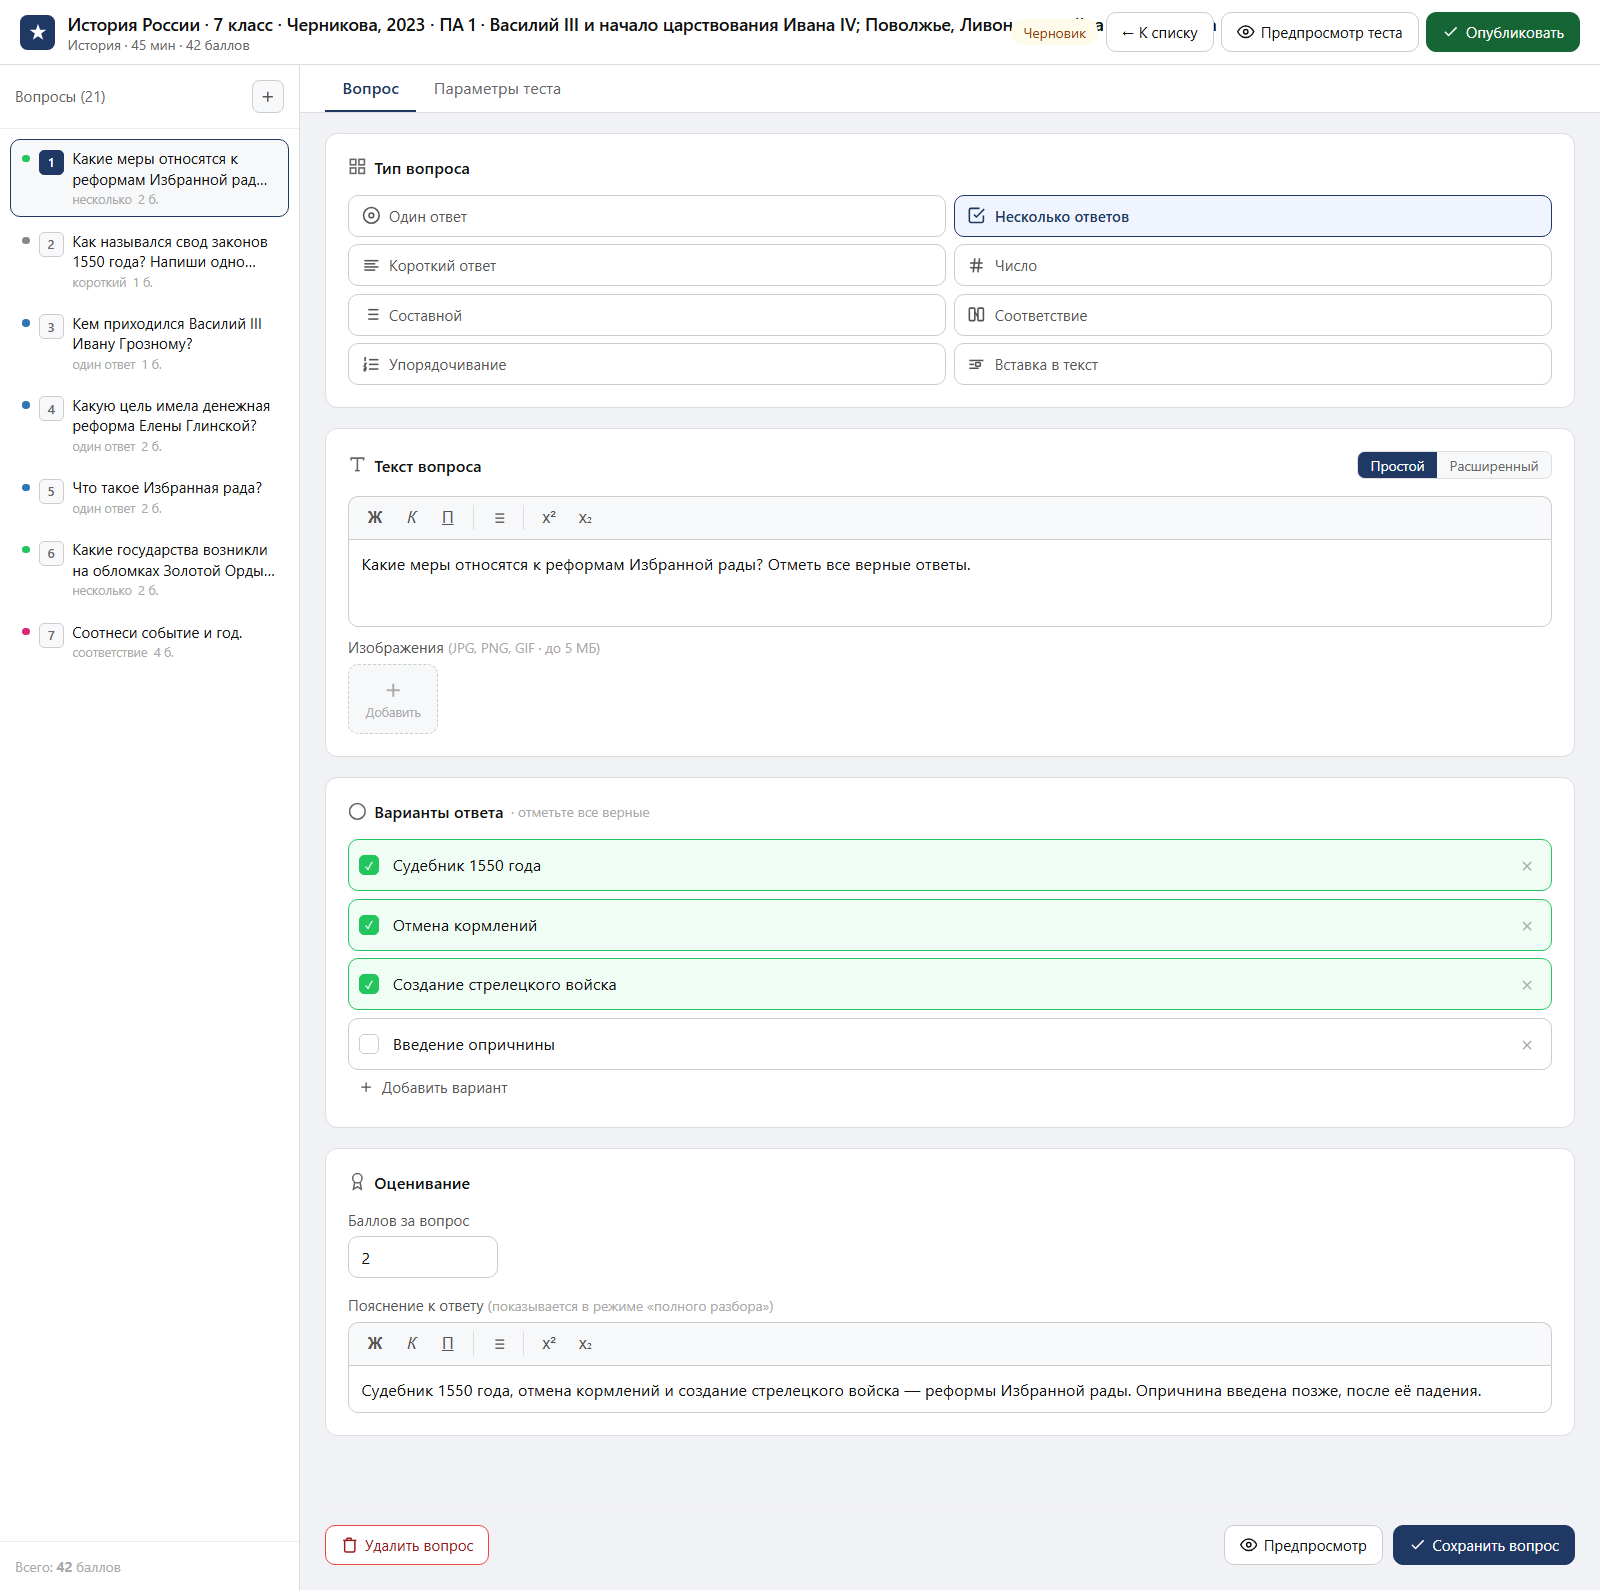The image size is (1600, 1590).
Task: Uncheck 'Судебник 1550 года' answer checkbox
Action: (369, 866)
